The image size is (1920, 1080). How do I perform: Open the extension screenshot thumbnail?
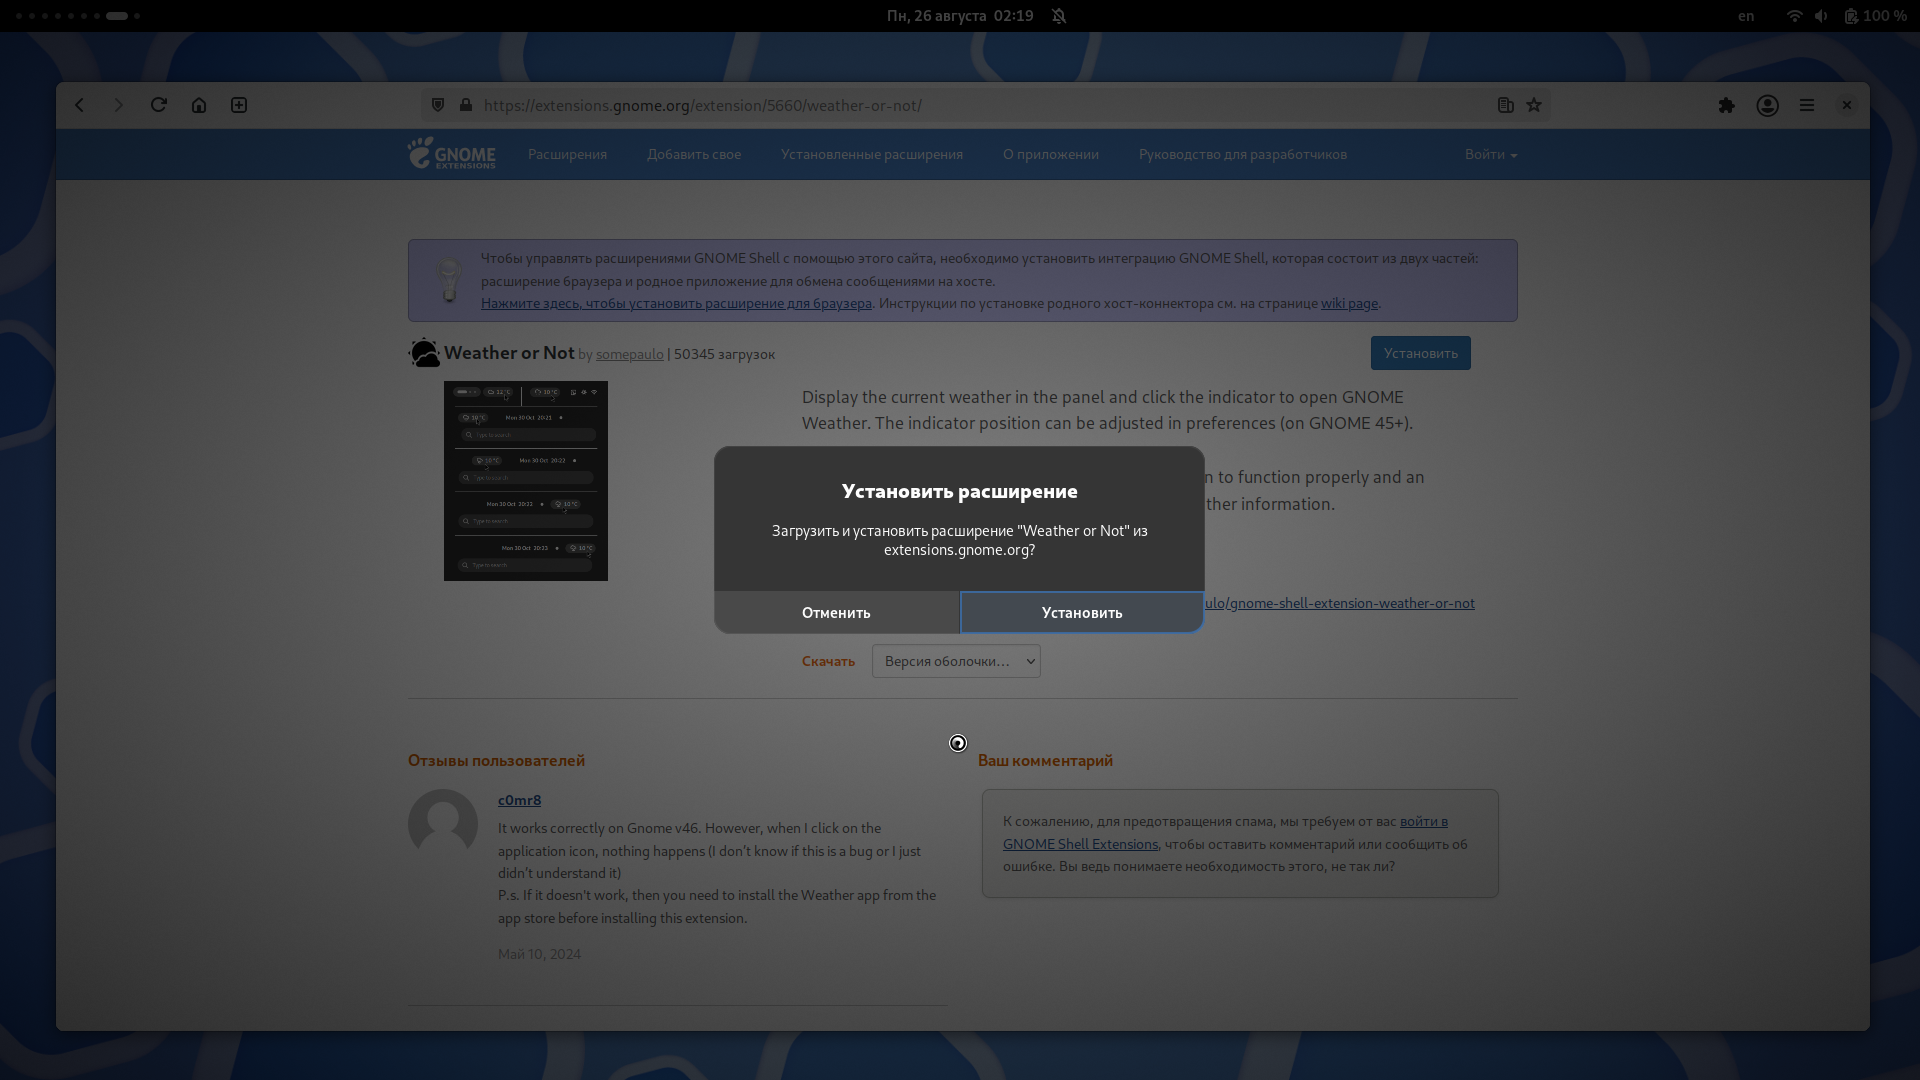click(x=526, y=481)
